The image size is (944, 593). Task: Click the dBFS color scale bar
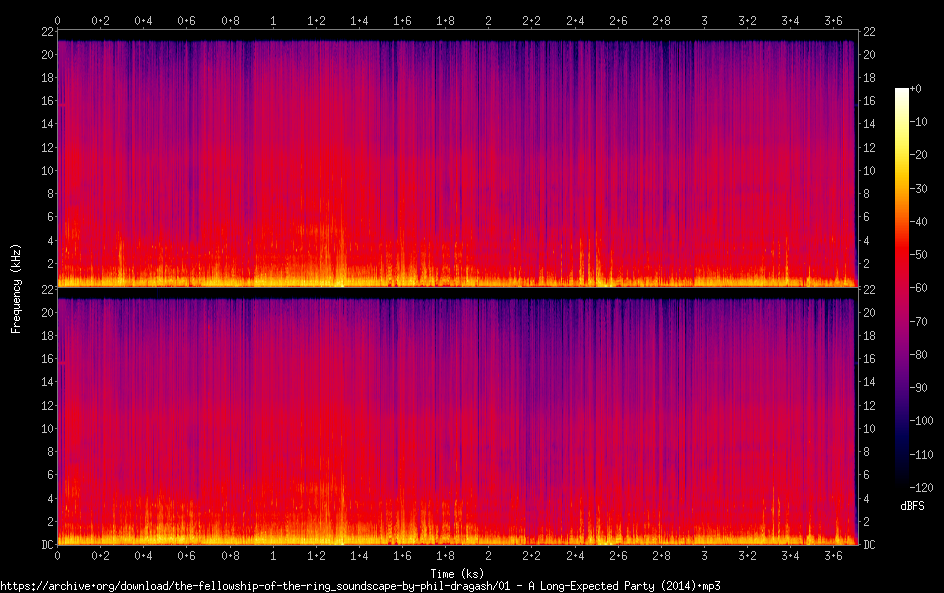902,285
